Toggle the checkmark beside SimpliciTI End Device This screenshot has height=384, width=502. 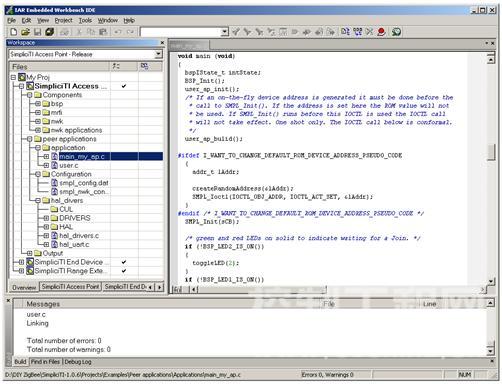click(x=124, y=262)
